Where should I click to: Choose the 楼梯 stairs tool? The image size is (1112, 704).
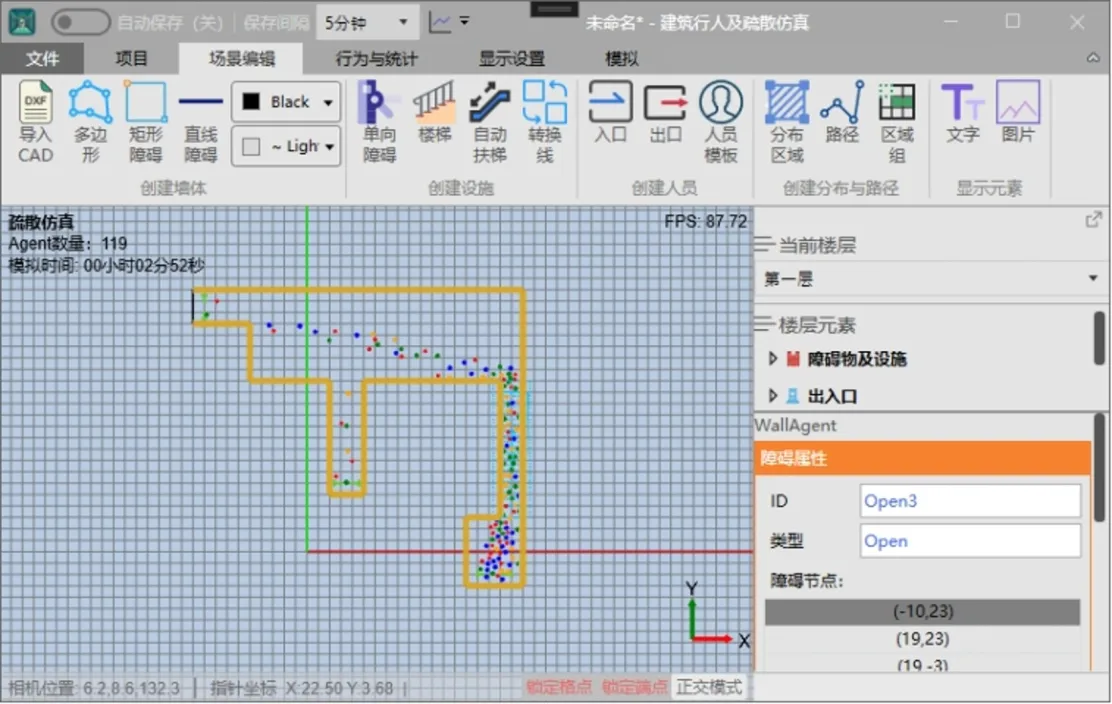[x=435, y=112]
